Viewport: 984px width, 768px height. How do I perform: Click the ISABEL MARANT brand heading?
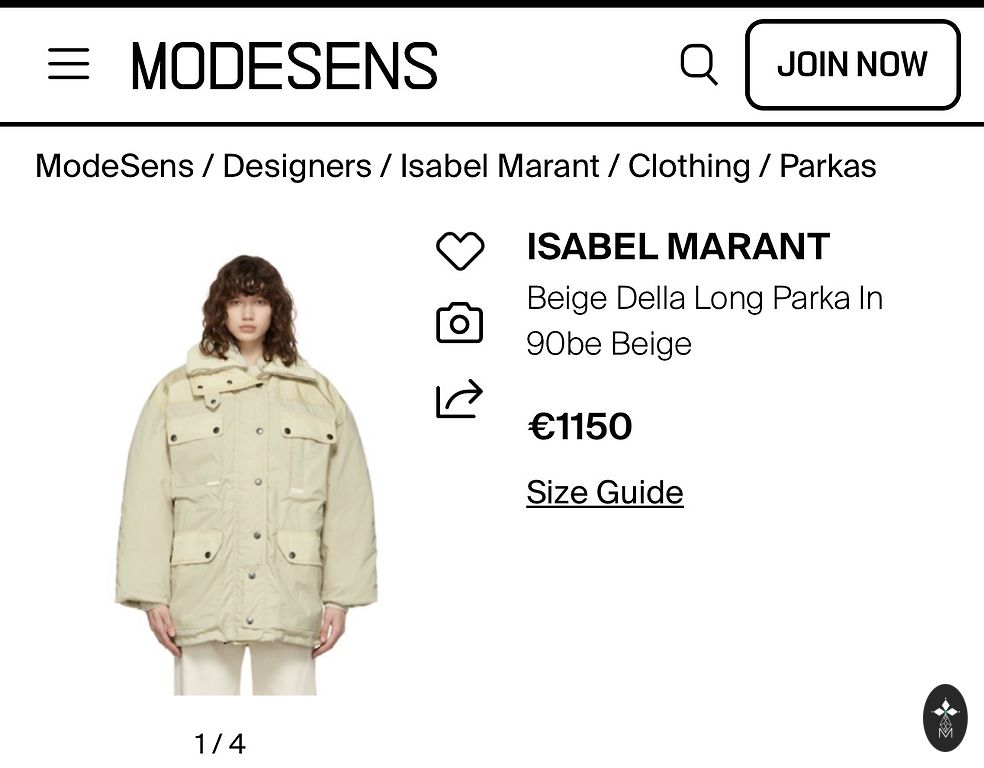tap(678, 247)
